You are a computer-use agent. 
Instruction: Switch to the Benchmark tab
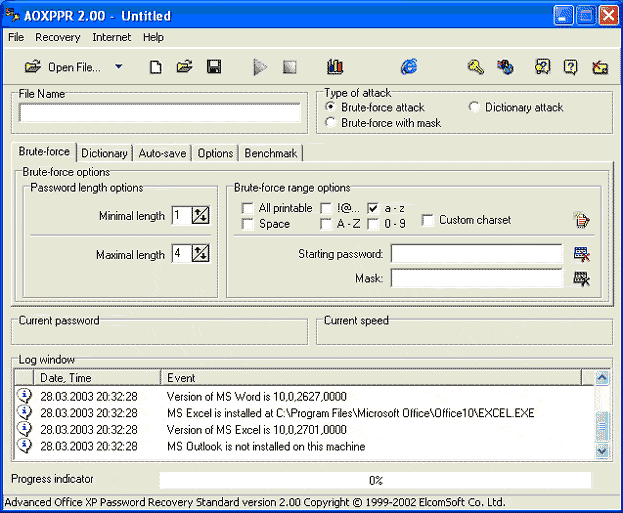point(270,153)
